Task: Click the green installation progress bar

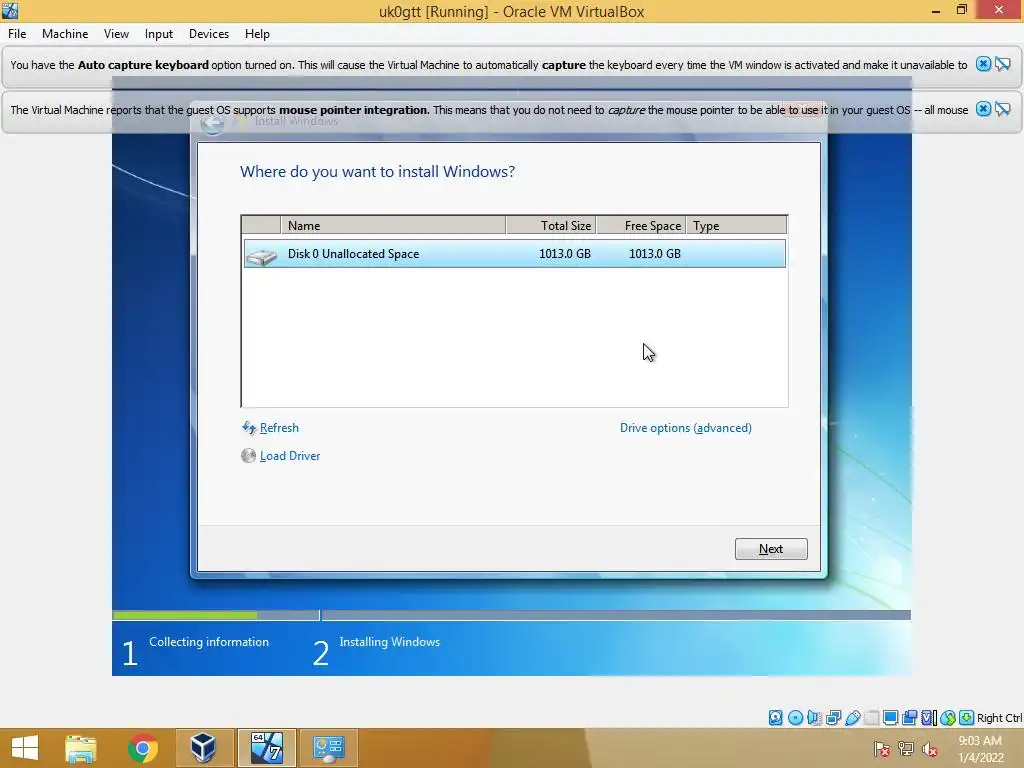Action: click(x=185, y=615)
